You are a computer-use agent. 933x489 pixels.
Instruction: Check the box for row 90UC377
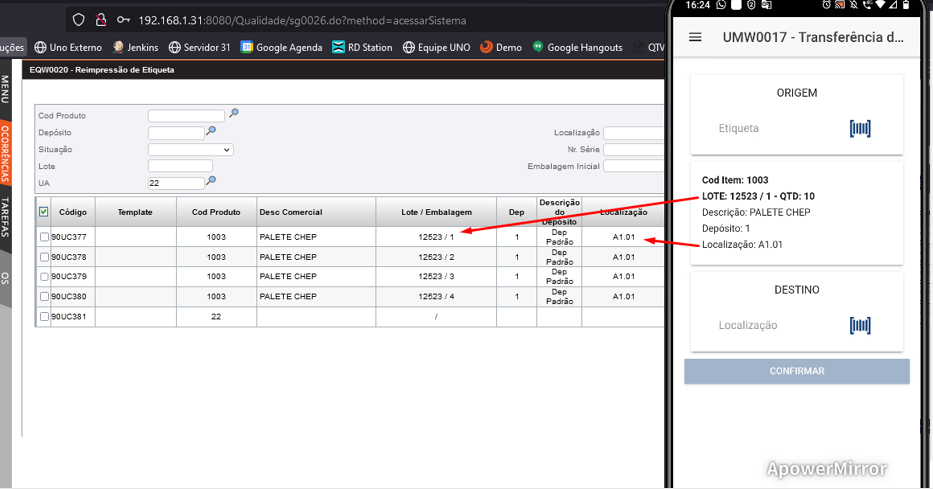43,237
